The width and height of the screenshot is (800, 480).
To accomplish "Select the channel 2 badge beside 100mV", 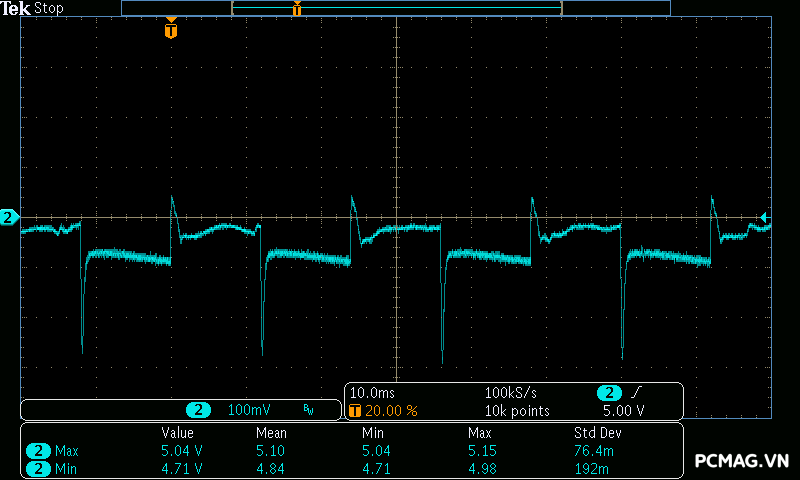I will pos(200,410).
